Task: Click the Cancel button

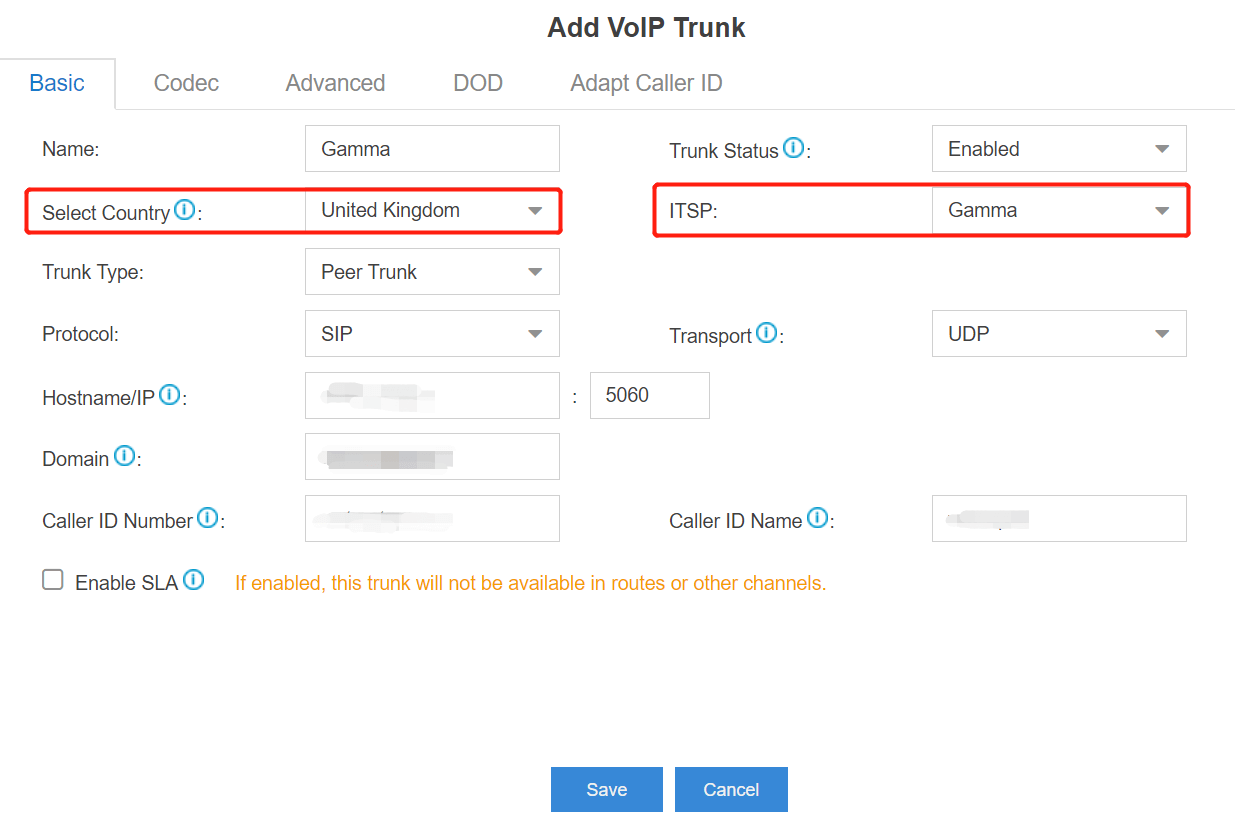Action: coord(731,789)
